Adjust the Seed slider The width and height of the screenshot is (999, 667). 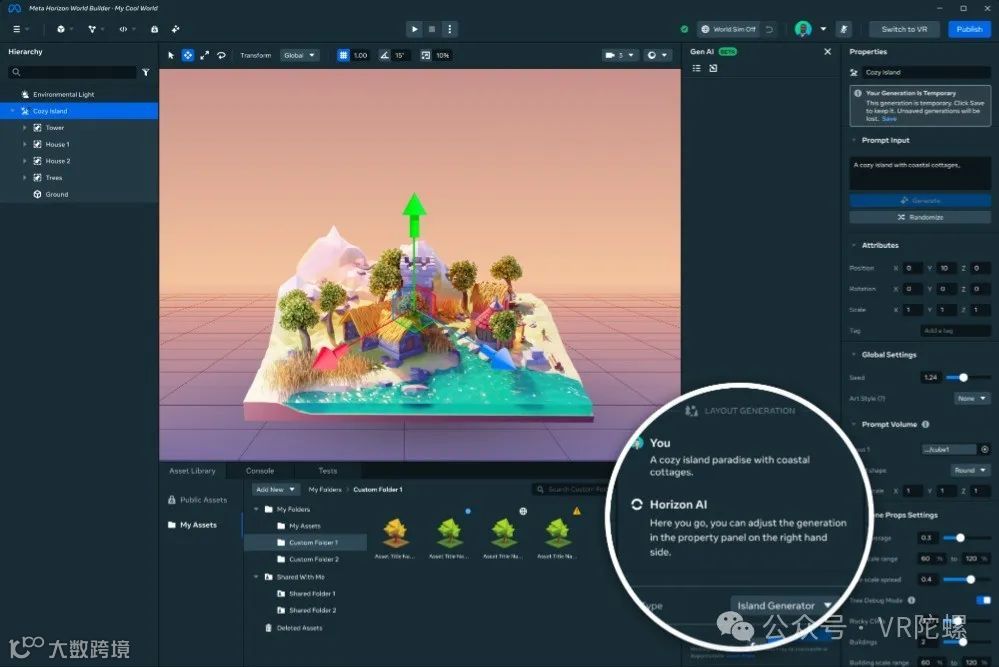click(963, 378)
